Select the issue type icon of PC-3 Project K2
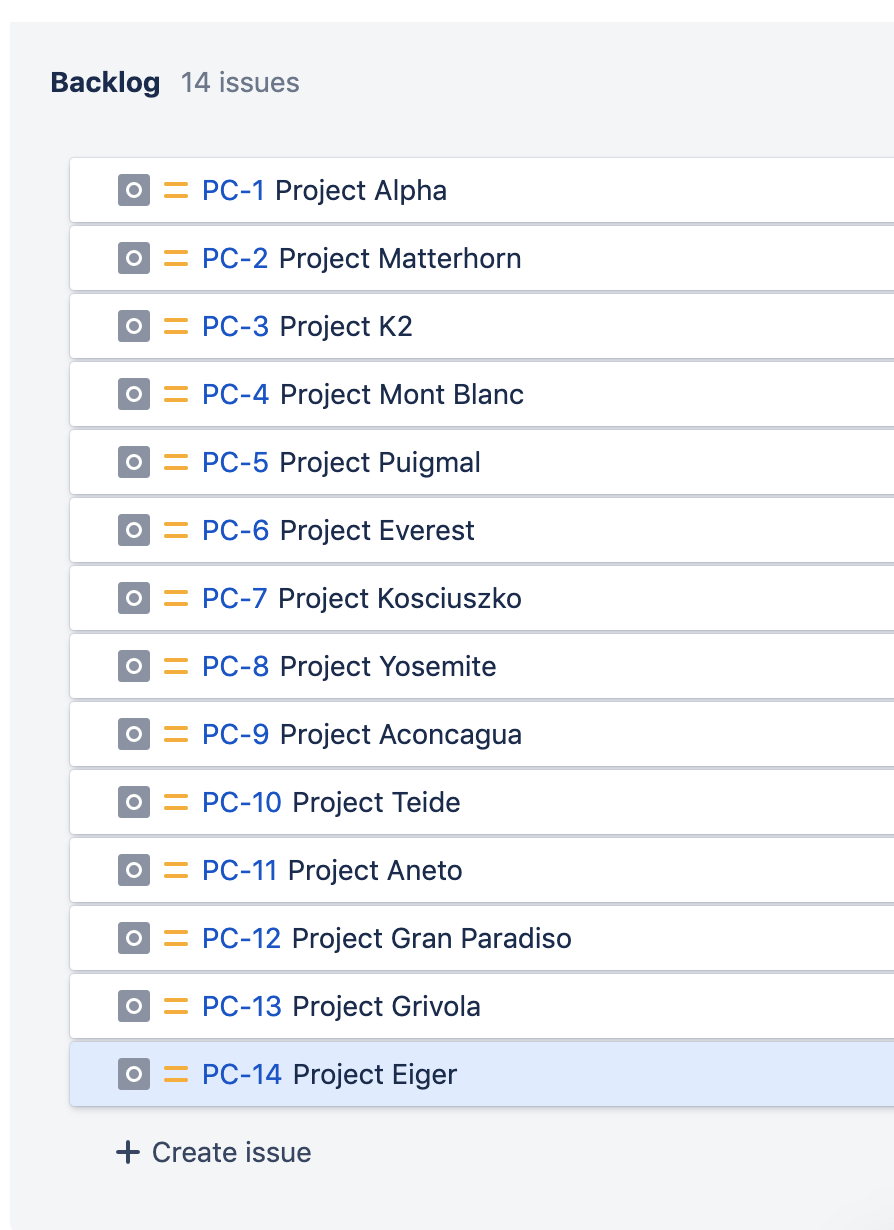The height and width of the screenshot is (1230, 894). click(x=133, y=326)
